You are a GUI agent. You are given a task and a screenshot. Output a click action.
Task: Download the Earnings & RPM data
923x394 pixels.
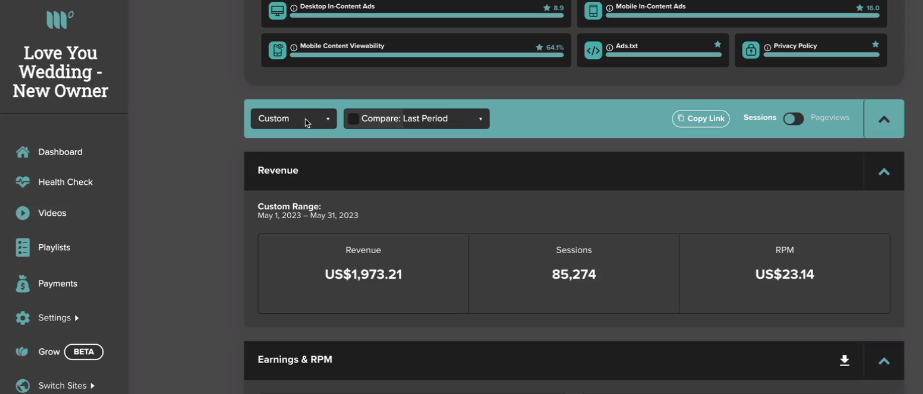844,360
